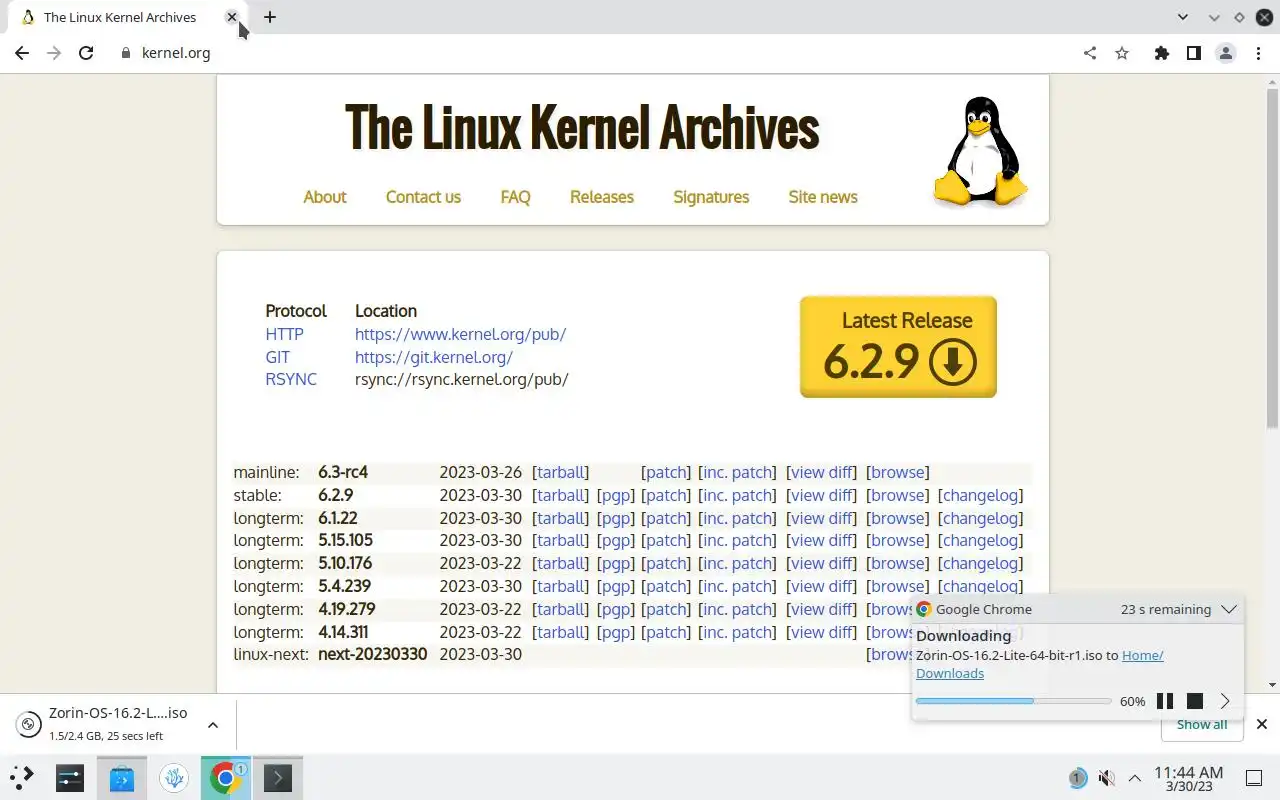1280x800 pixels.
Task: Unmute the system volume icon
Action: click(x=1106, y=777)
